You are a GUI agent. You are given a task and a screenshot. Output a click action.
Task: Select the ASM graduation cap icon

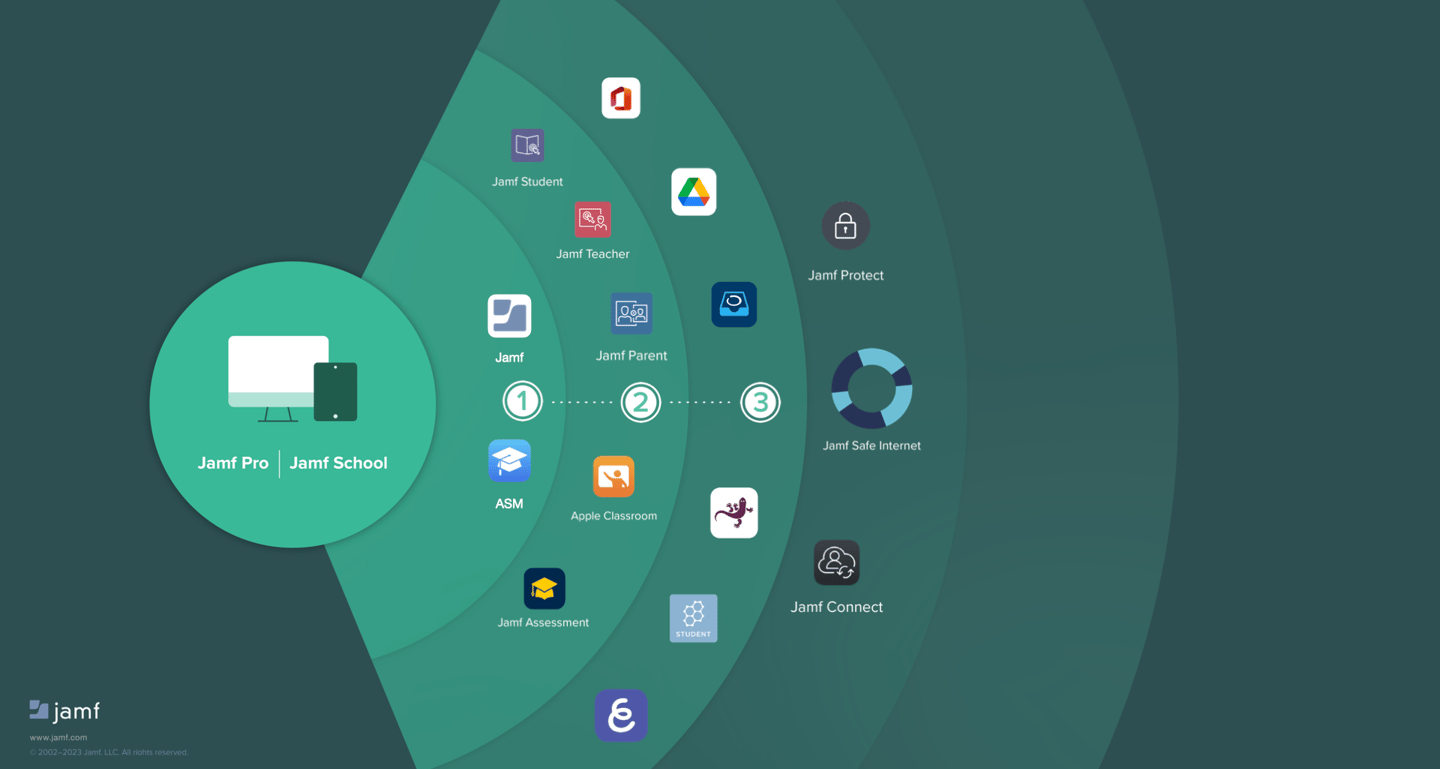coord(509,461)
